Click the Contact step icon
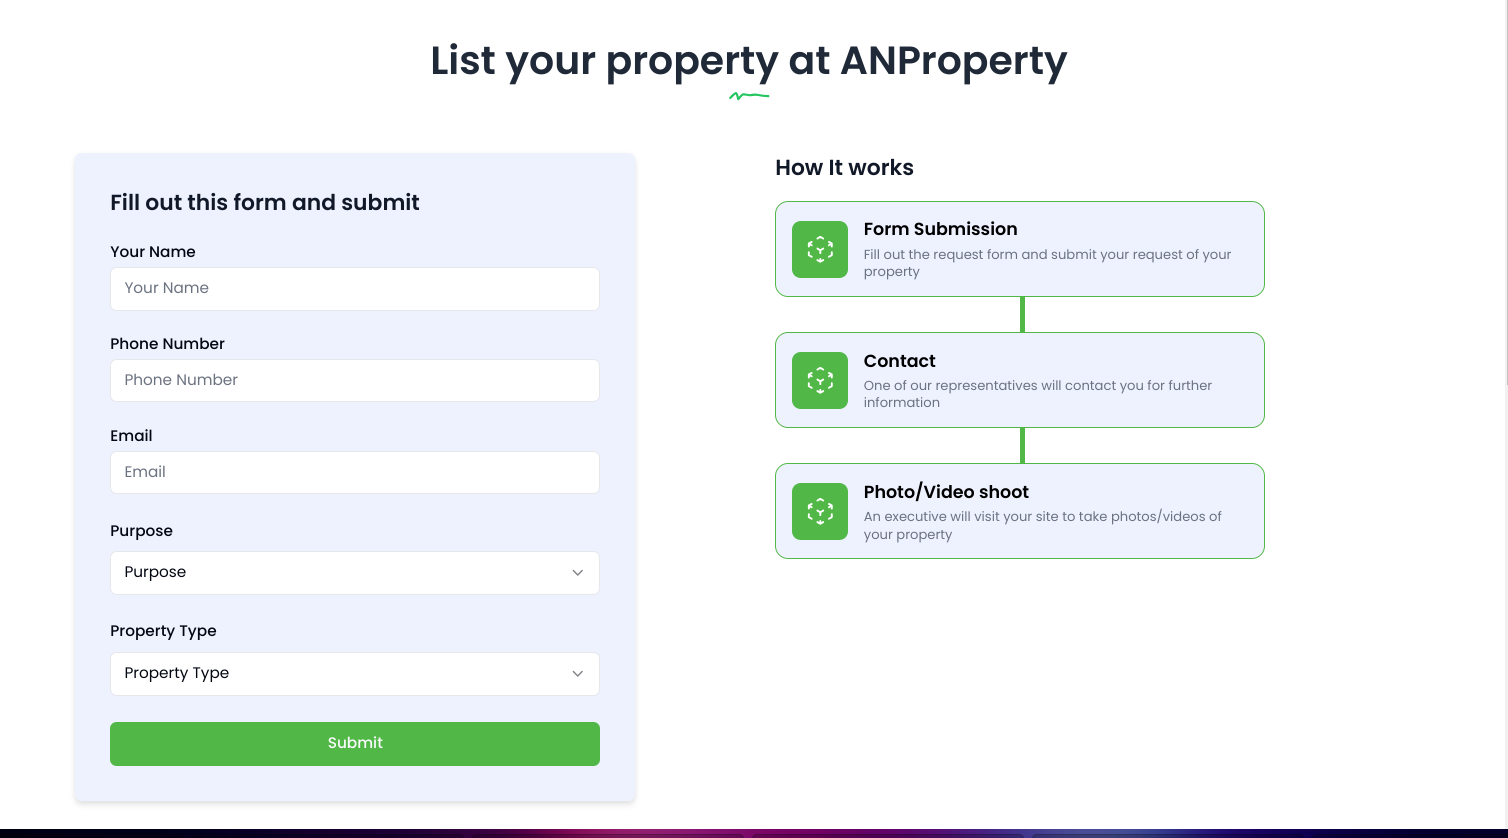 819,380
